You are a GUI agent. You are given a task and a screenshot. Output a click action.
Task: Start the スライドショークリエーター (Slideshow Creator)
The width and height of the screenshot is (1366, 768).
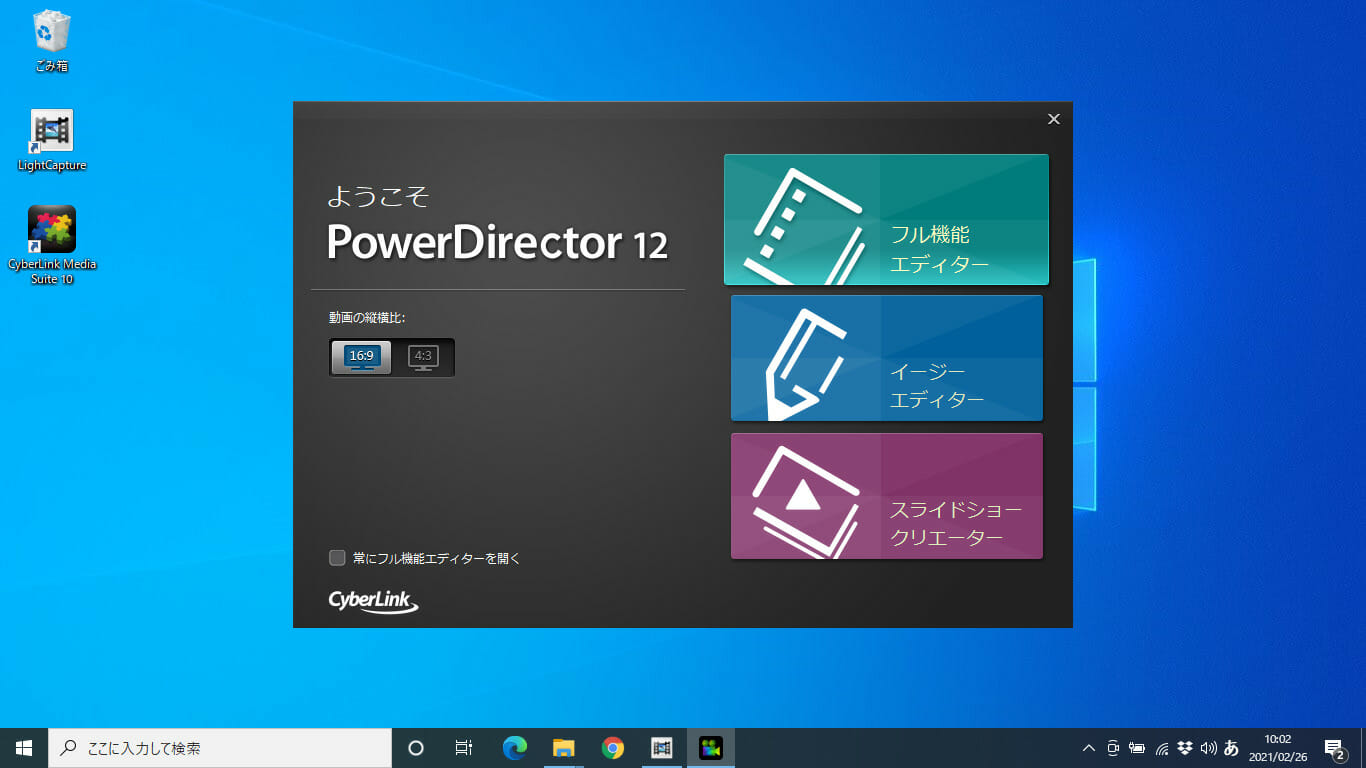(x=886, y=496)
